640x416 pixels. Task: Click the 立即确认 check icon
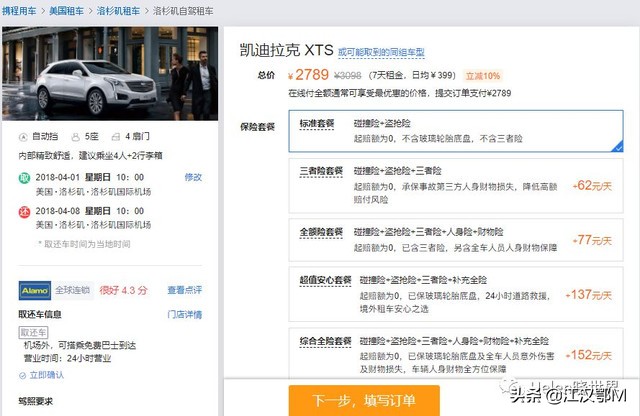pyautogui.click(x=22, y=376)
